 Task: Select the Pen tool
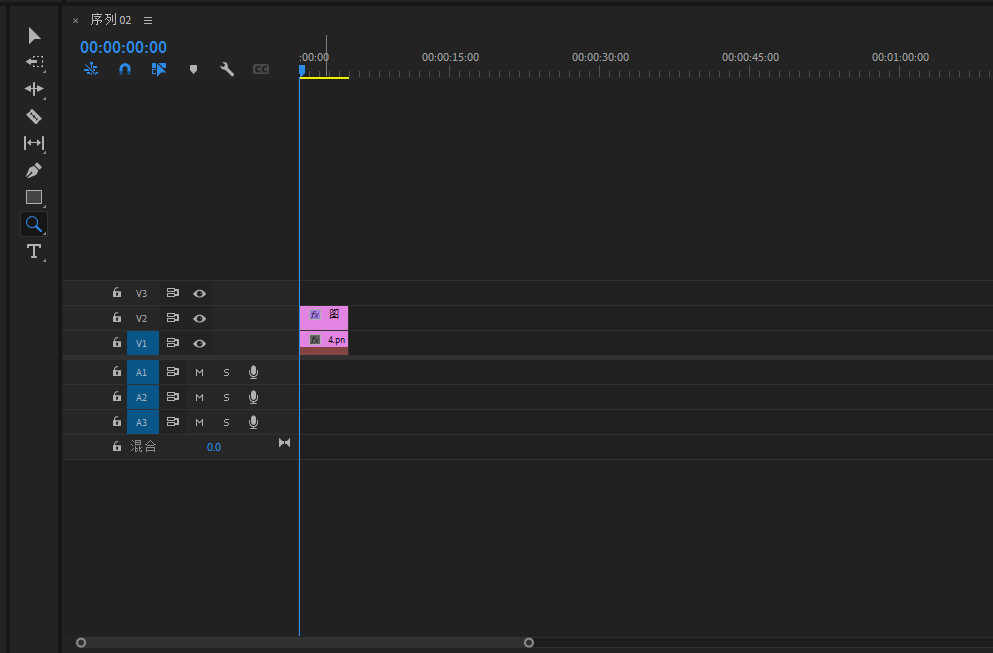point(34,170)
